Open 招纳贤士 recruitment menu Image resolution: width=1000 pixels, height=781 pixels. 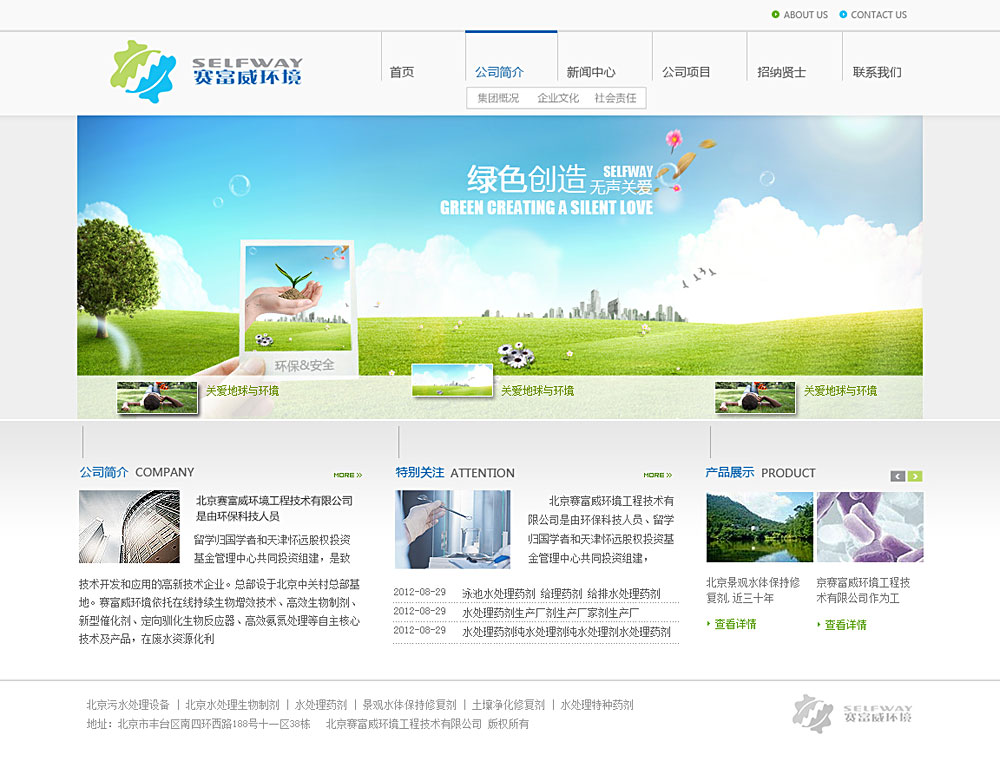(x=781, y=72)
